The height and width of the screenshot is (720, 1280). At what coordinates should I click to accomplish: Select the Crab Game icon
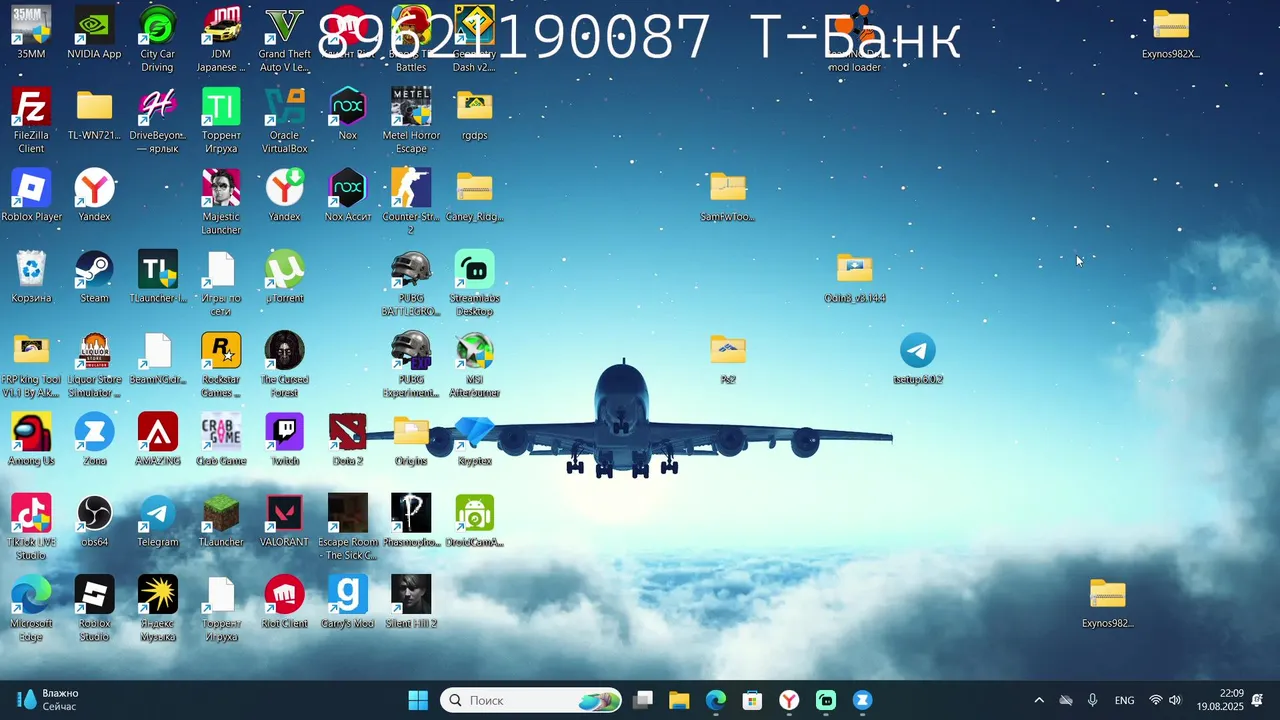221,440
